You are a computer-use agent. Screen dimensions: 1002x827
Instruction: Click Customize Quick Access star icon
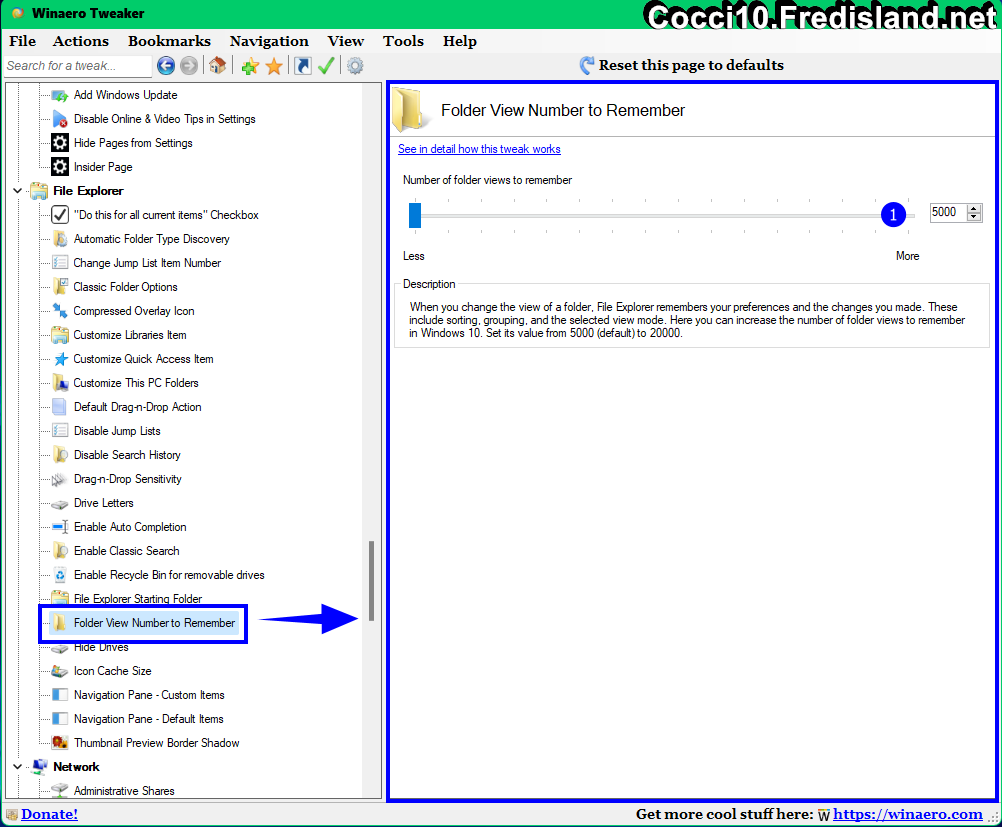coord(60,359)
